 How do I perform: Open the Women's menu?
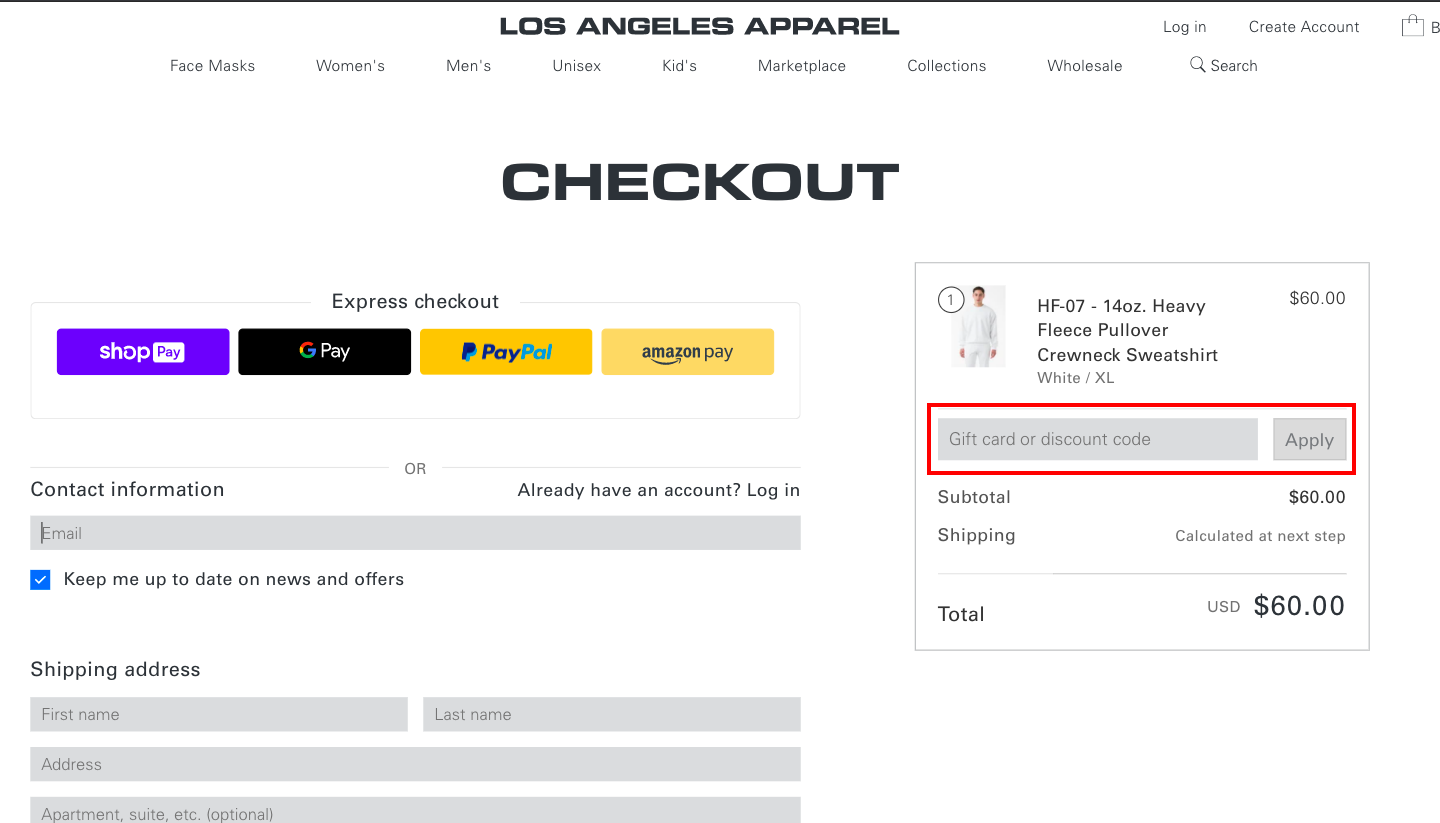[350, 66]
